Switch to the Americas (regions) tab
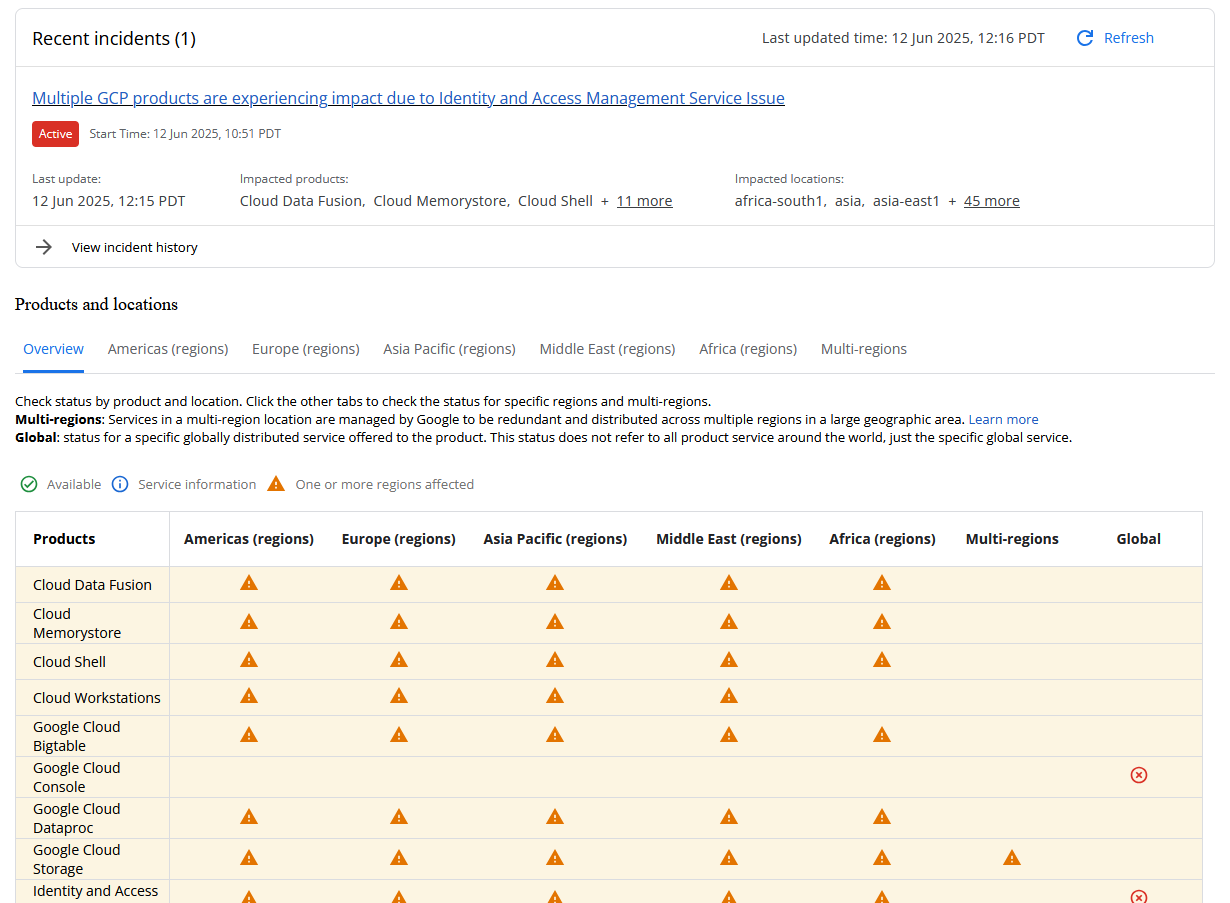This screenshot has width=1230, height=903. 168,349
